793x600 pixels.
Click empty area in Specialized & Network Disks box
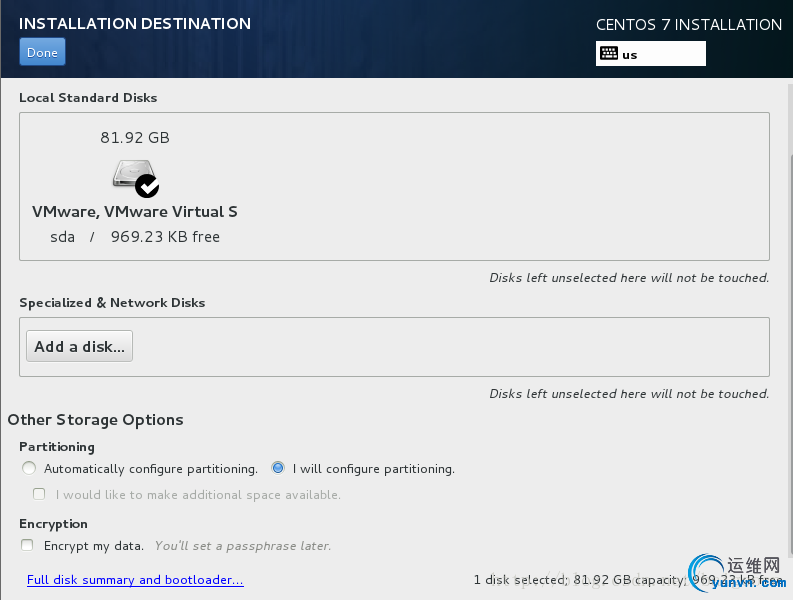tap(450, 347)
